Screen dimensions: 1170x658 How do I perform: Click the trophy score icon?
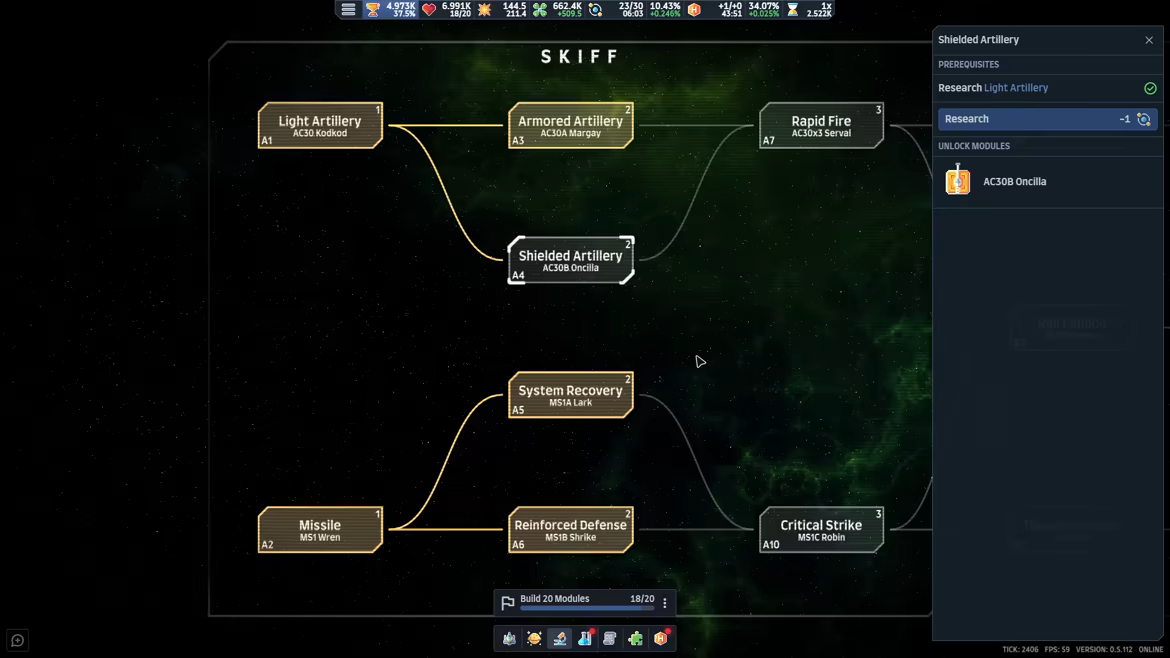(x=373, y=10)
